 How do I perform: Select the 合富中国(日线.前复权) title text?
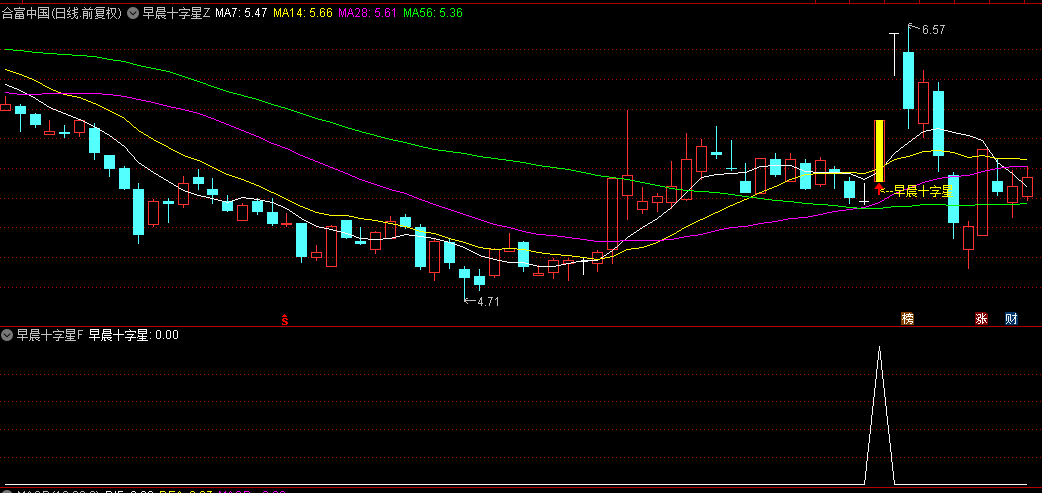[62, 13]
